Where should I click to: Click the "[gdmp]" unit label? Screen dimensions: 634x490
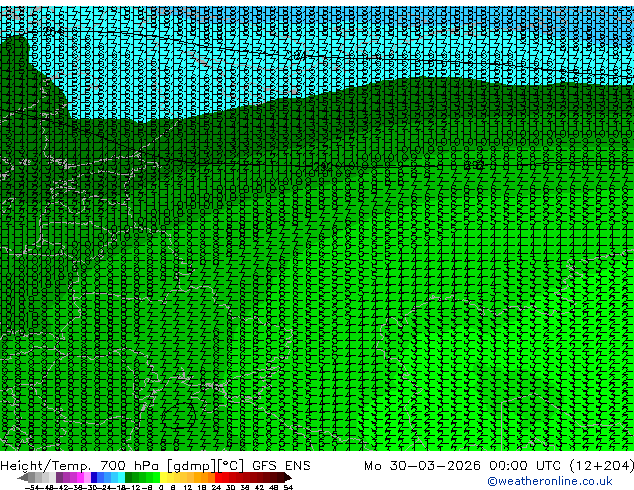191,466
